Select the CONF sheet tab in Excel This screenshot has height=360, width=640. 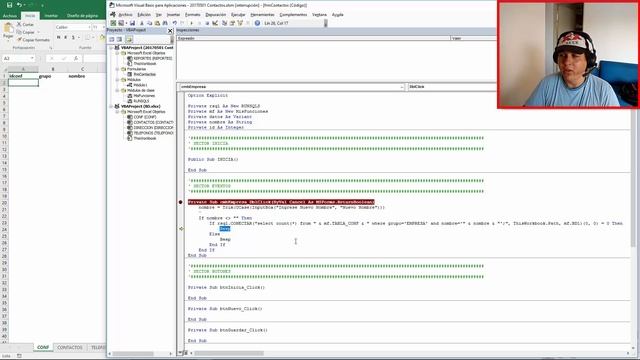pyautogui.click(x=43, y=347)
